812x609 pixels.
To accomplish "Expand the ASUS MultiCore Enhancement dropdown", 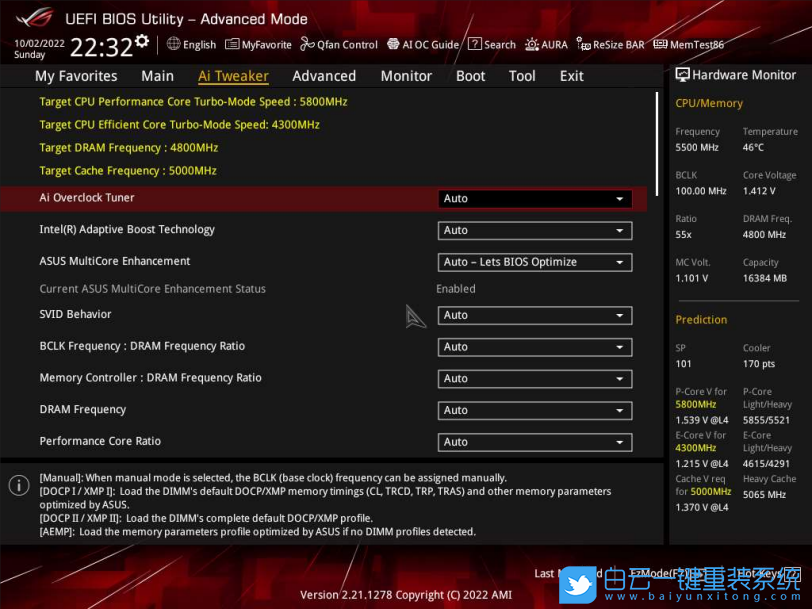I will (x=534, y=262).
